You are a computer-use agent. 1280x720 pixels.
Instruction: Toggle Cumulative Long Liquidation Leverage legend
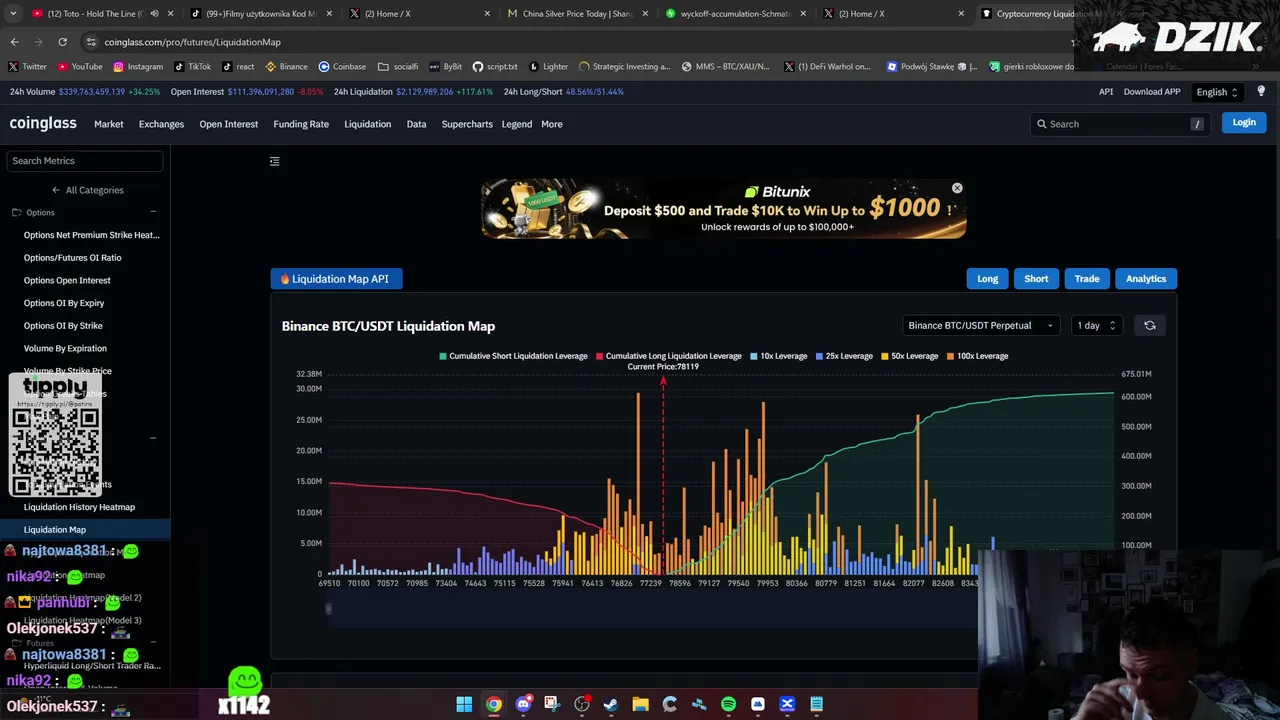(x=669, y=356)
